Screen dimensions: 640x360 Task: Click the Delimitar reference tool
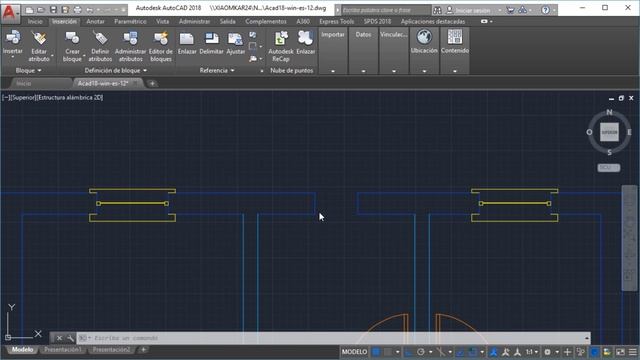tap(211, 43)
